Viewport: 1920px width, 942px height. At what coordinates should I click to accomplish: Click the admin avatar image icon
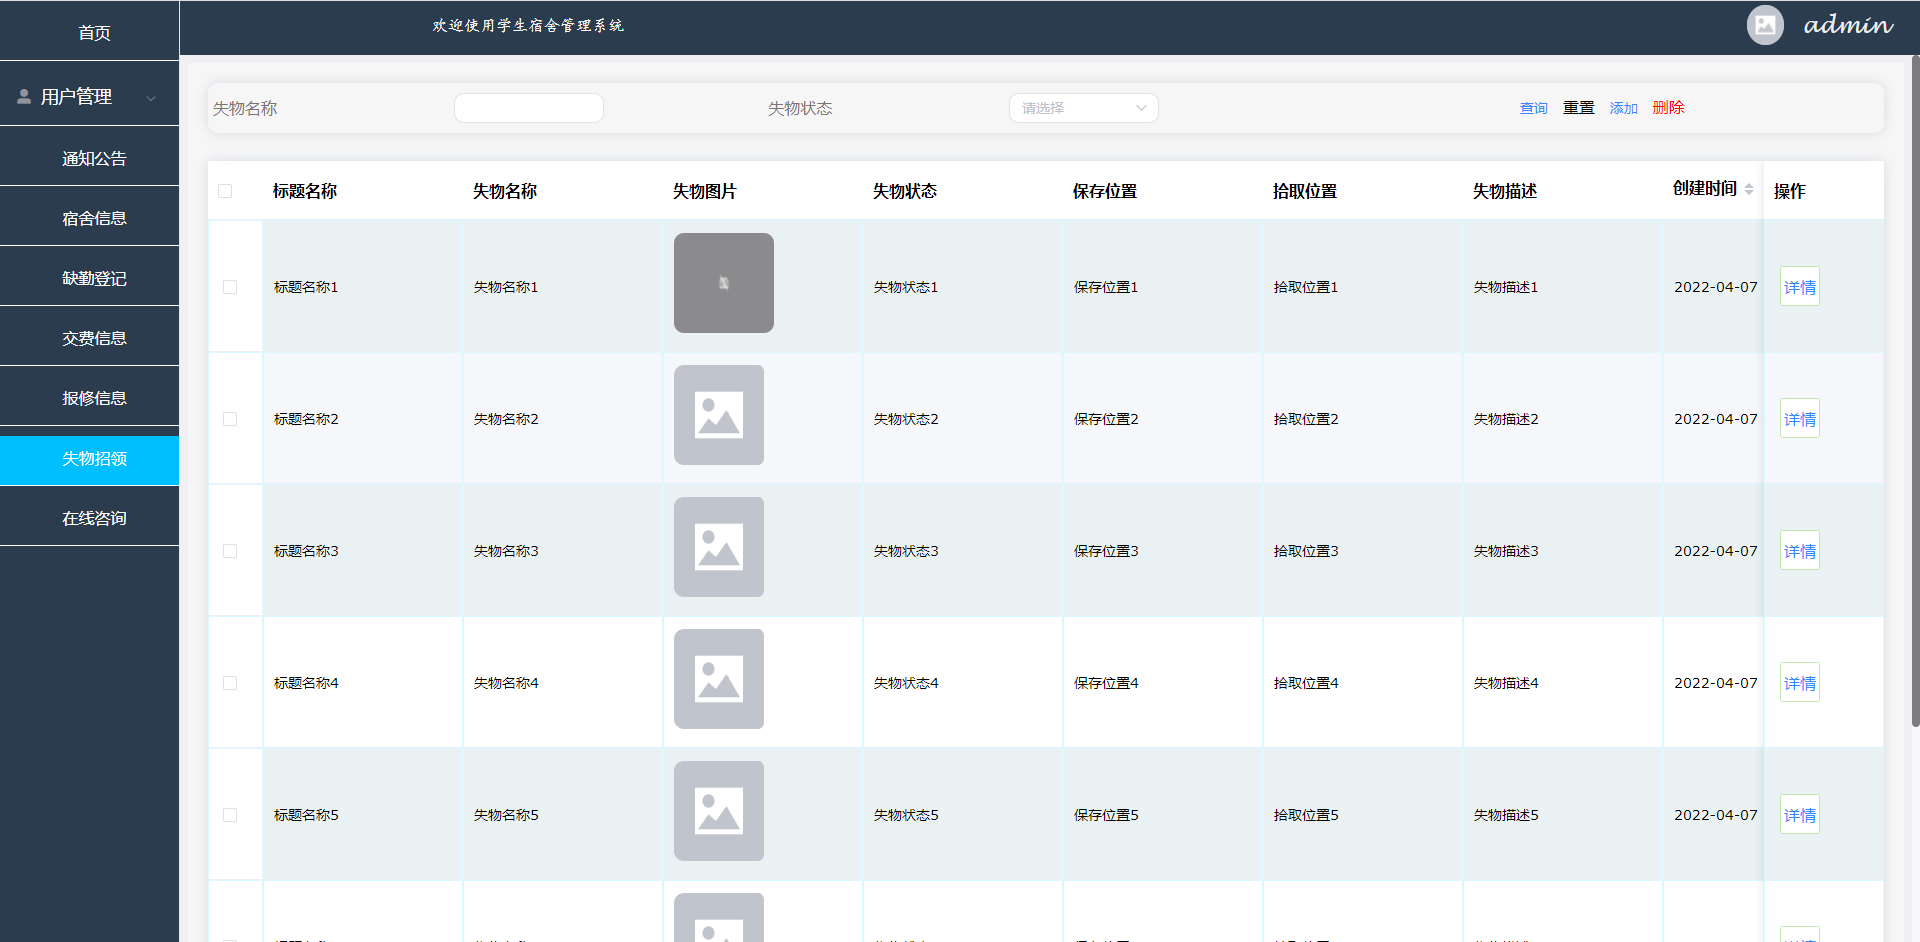[x=1765, y=25]
